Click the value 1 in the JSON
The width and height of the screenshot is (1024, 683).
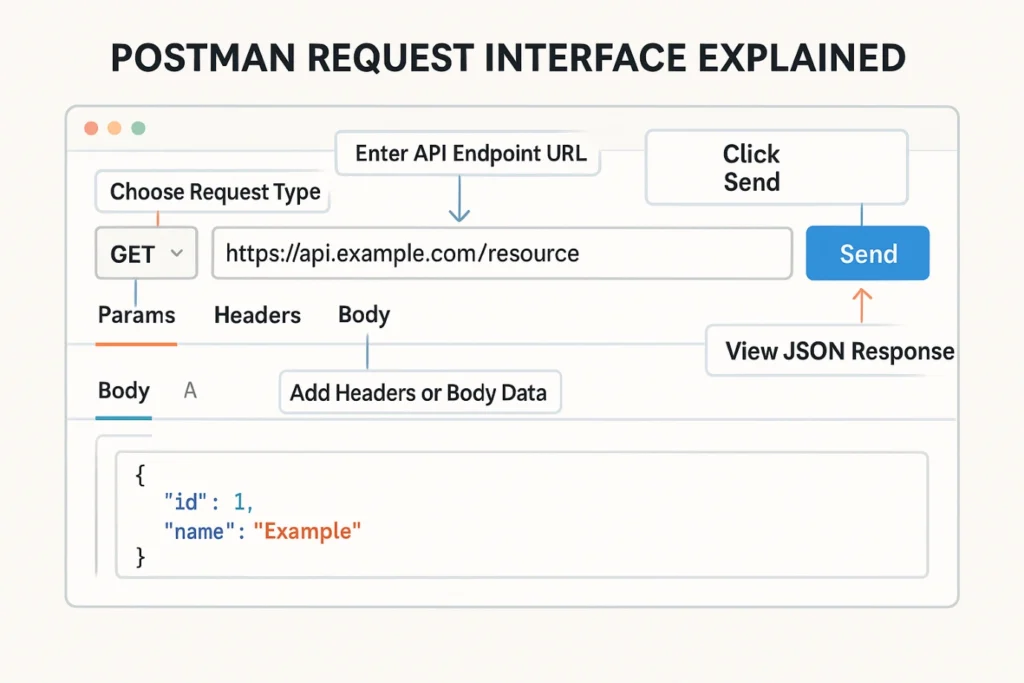pyautogui.click(x=239, y=502)
